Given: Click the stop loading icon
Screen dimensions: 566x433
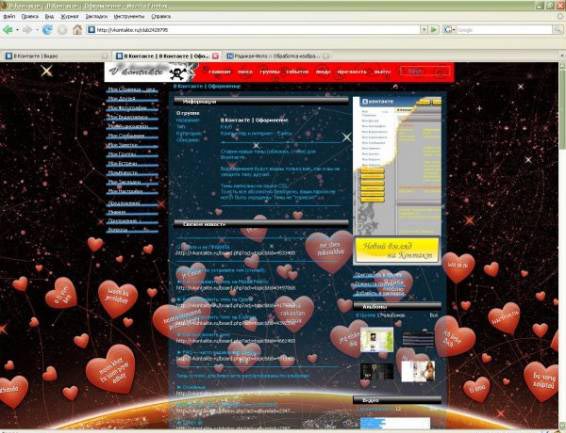Looking at the screenshot, I should coord(62,30).
